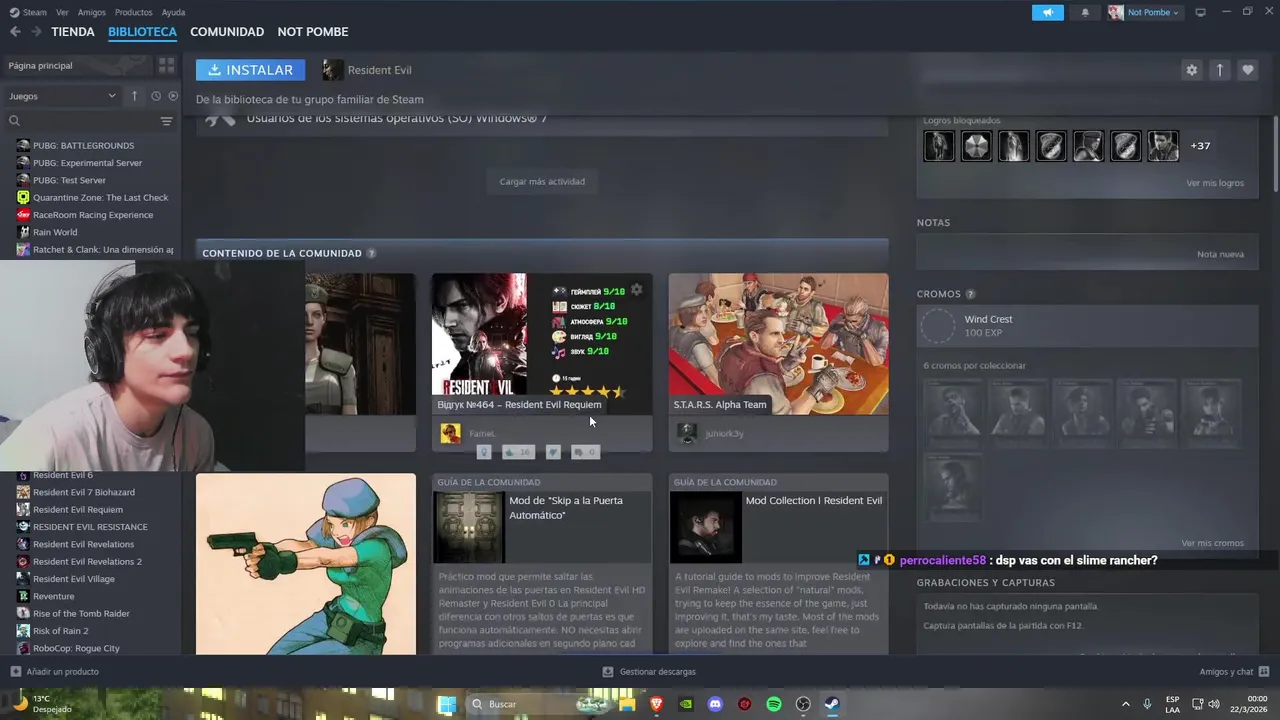Open the notifications bell

[1085, 12]
